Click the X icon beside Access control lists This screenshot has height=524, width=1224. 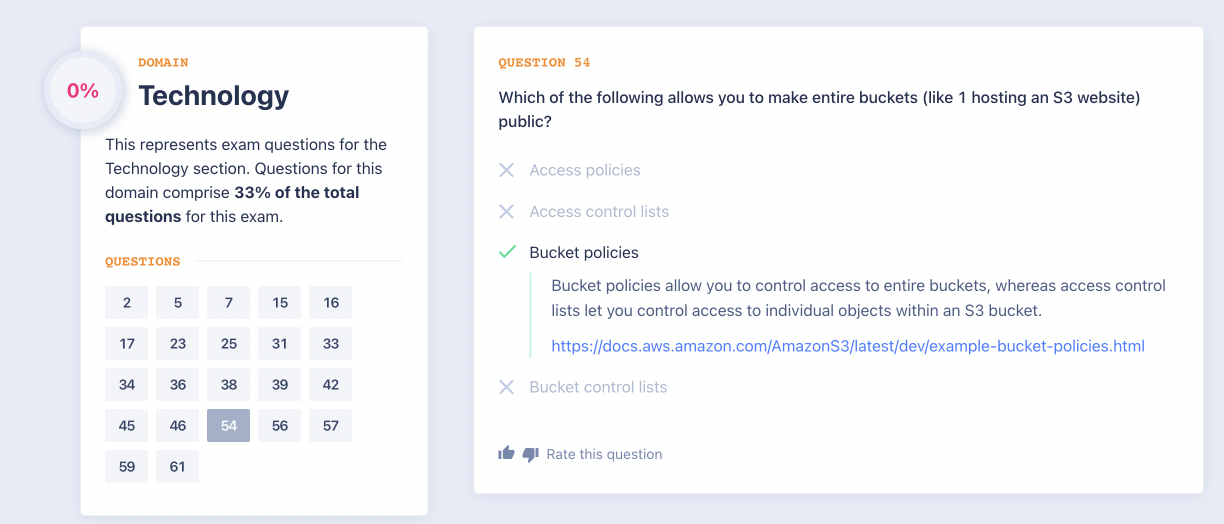[x=507, y=211]
